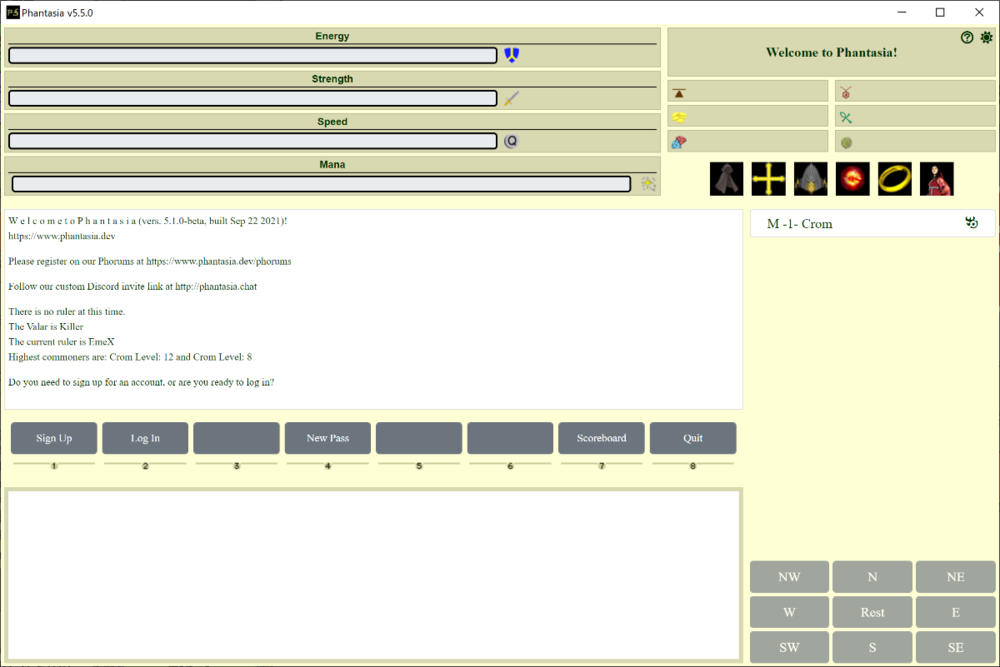Click the sword icon beside Strength bar
The height and width of the screenshot is (667, 1000).
tap(512, 98)
